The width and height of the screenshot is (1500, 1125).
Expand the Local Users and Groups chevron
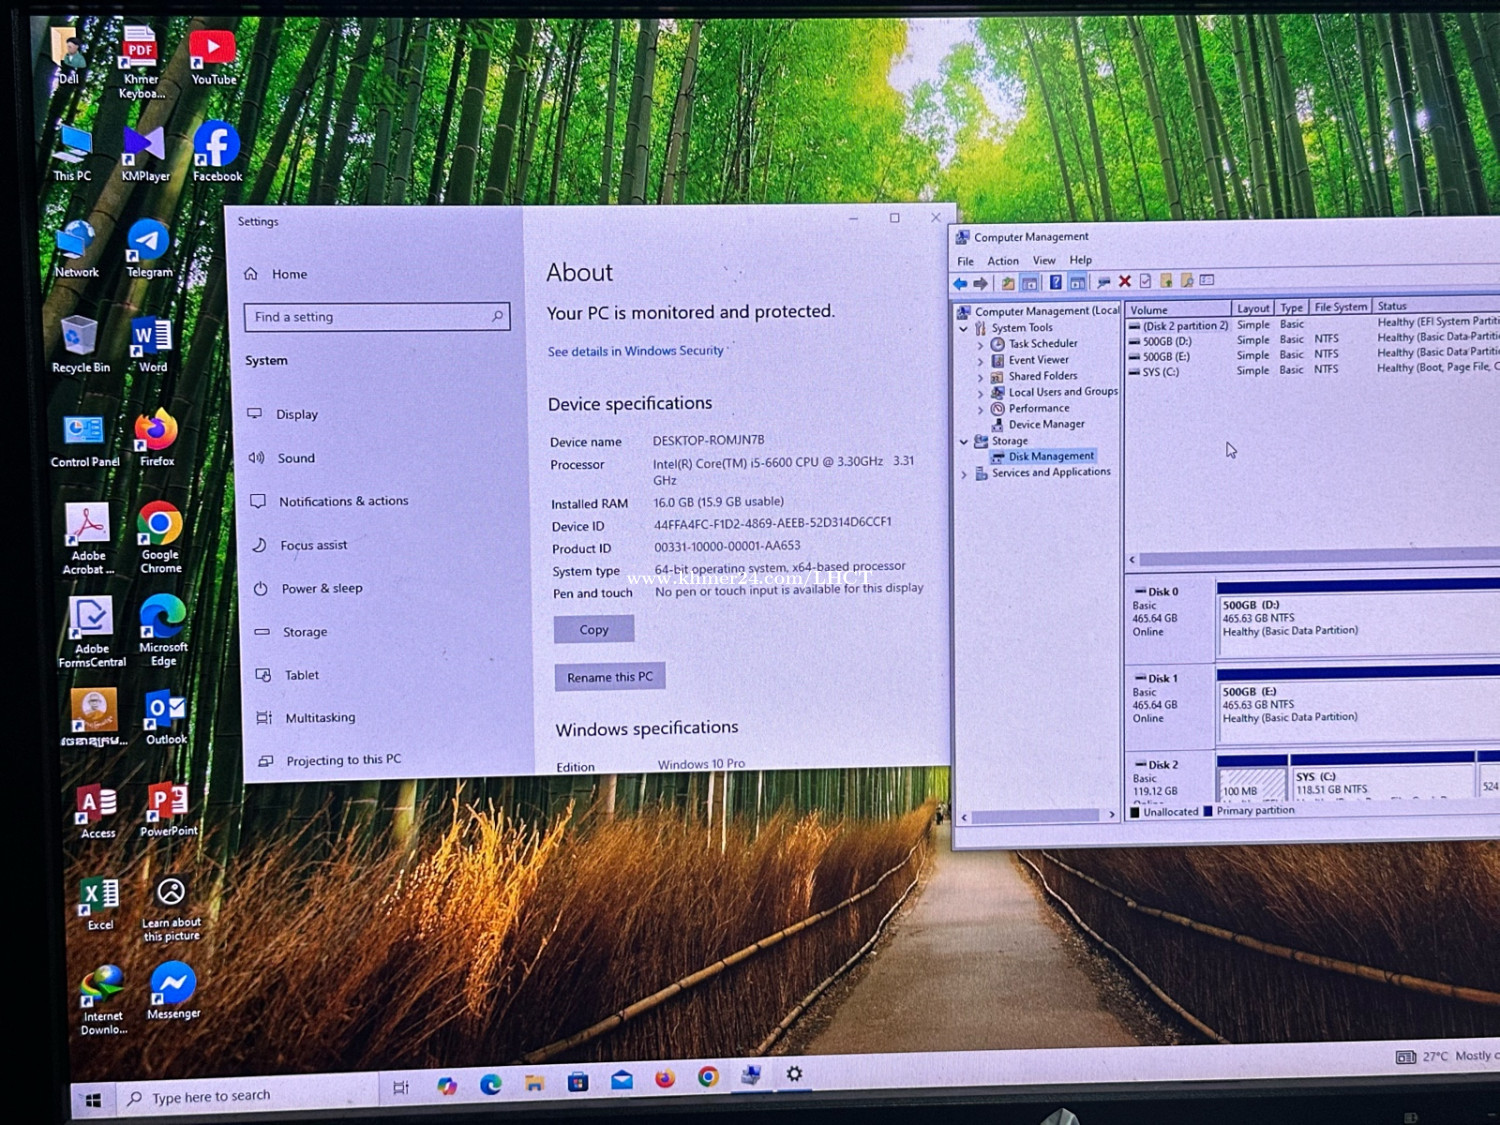point(981,394)
